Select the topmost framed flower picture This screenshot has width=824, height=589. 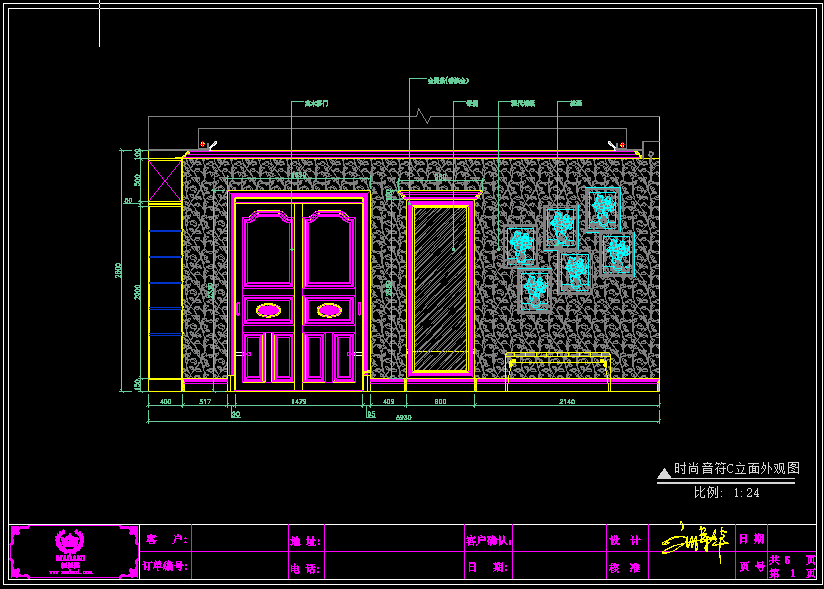(x=603, y=210)
